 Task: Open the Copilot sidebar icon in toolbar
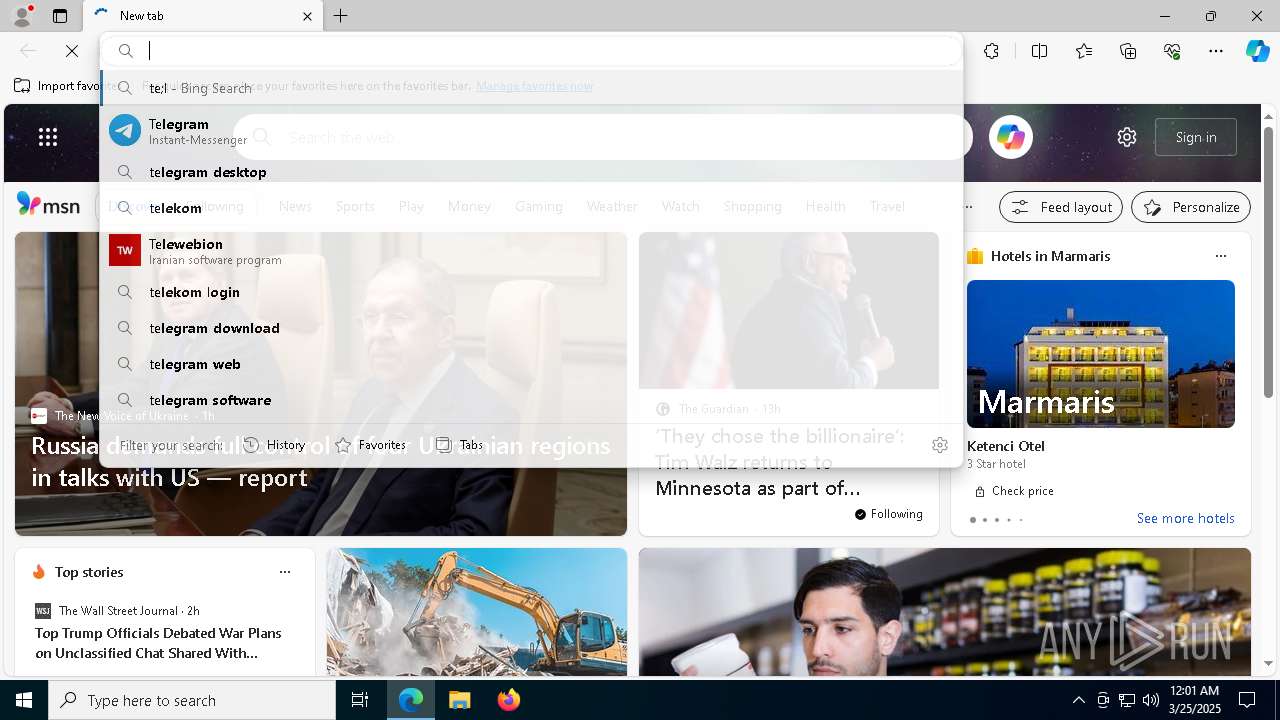point(1257,51)
